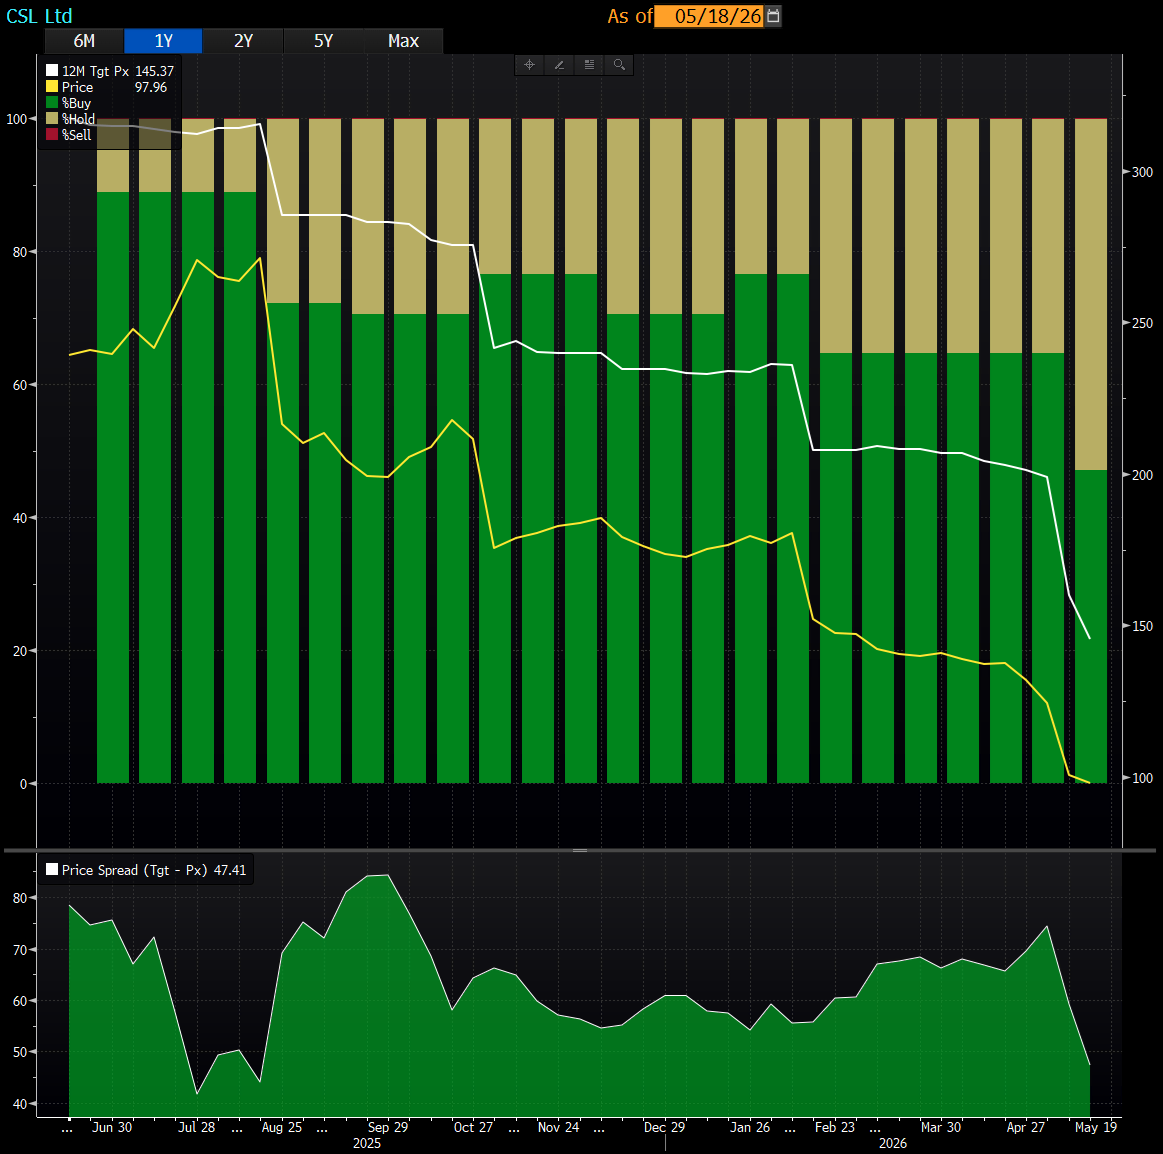Click the Oct 27 date axis label
The image size is (1163, 1154).
click(x=473, y=1127)
